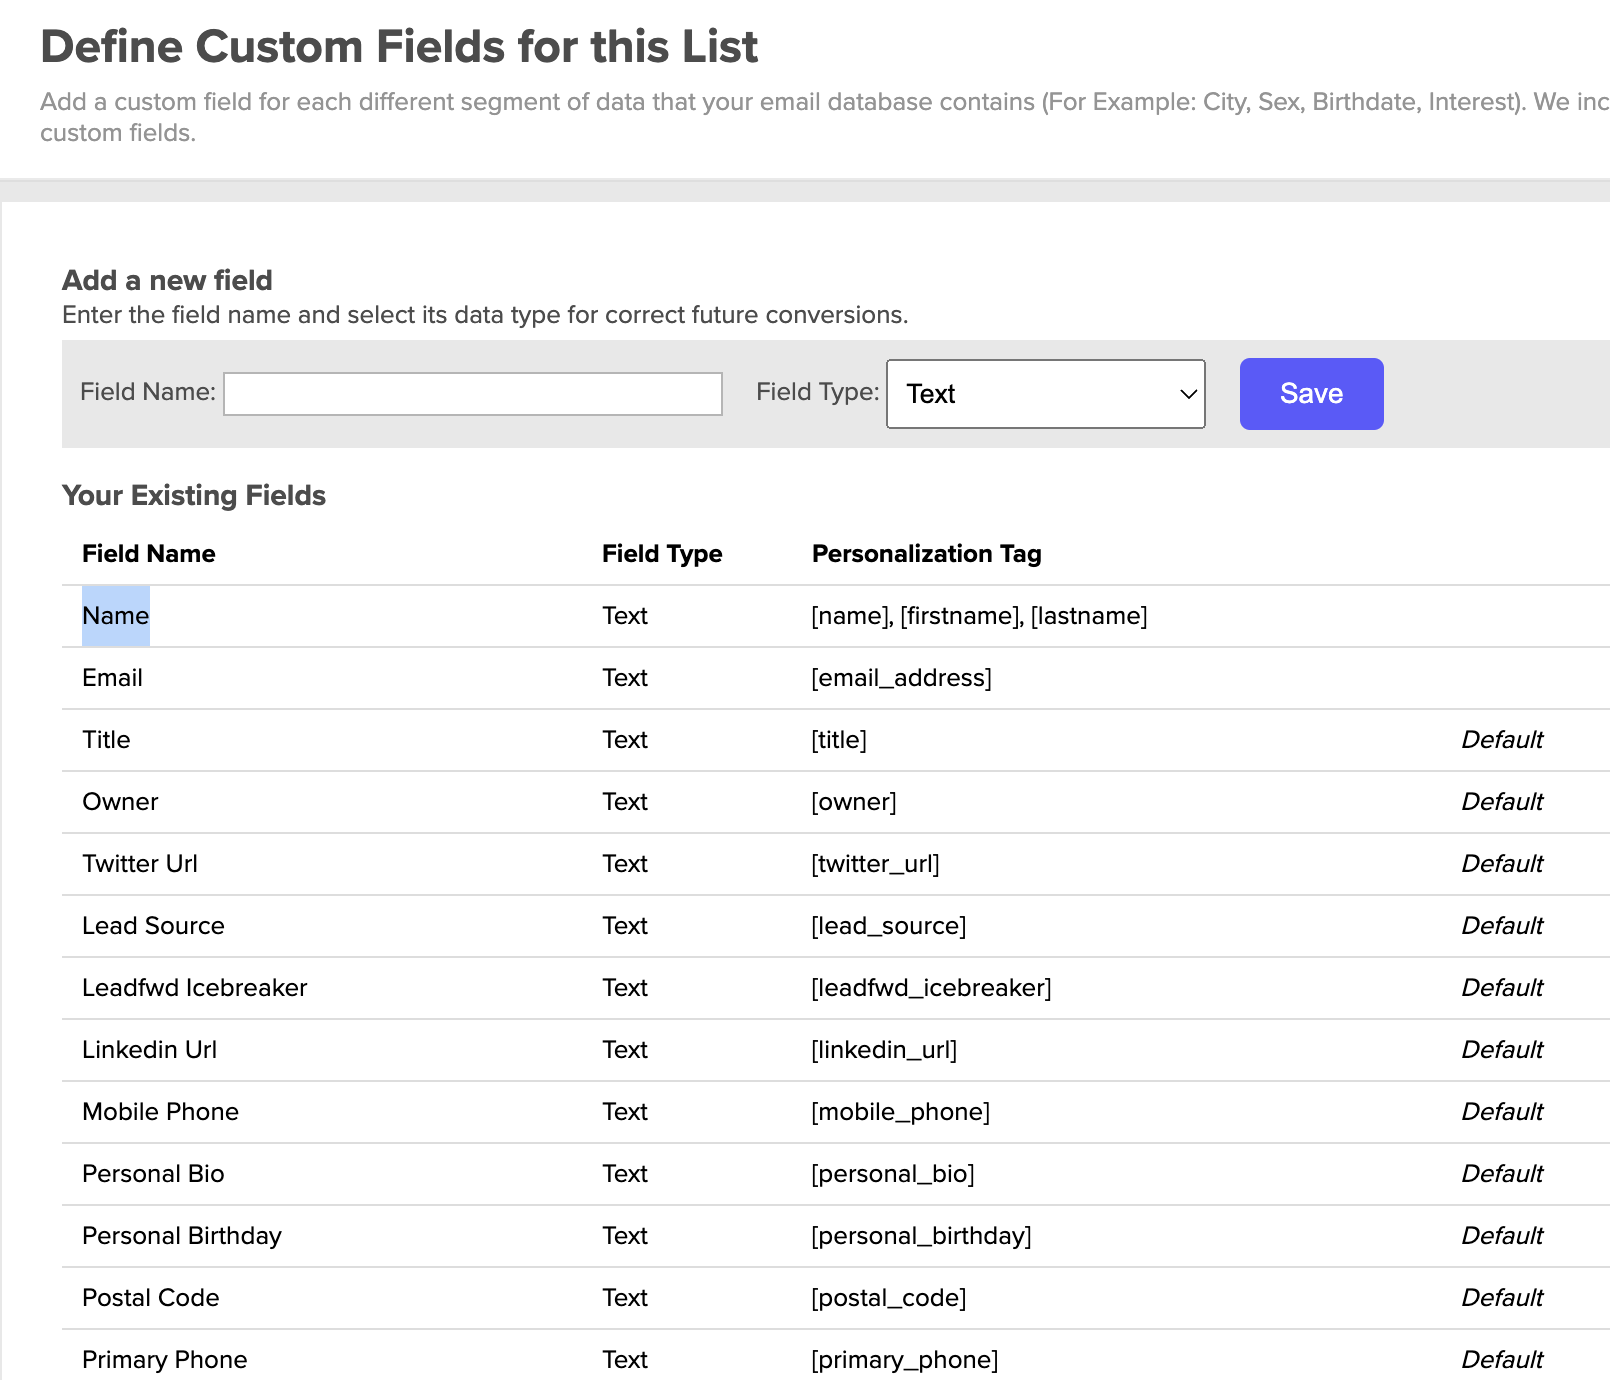This screenshot has width=1610, height=1380.
Task: Click Default in the Personal Bio row
Action: pos(1502,1174)
